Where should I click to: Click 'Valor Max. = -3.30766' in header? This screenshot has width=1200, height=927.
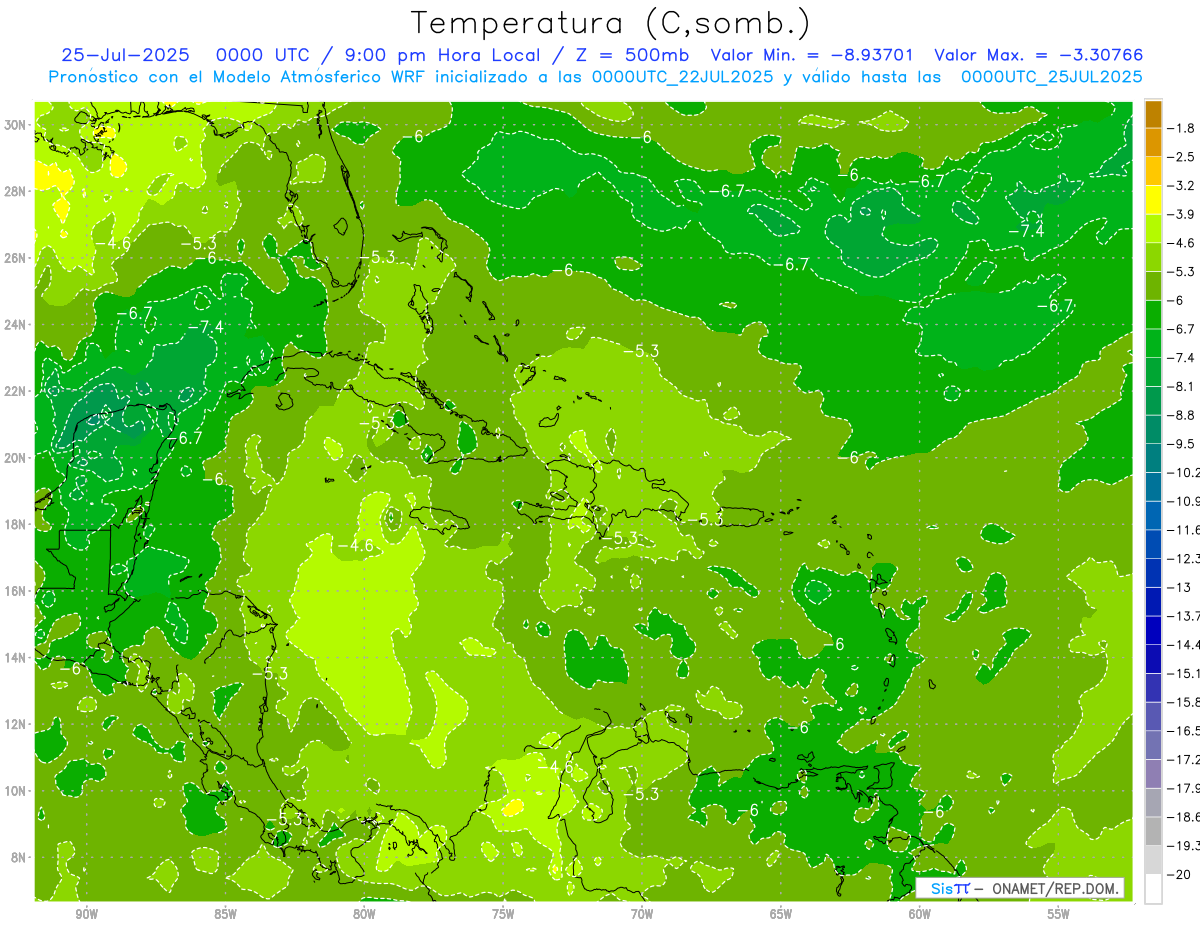tap(1038, 56)
